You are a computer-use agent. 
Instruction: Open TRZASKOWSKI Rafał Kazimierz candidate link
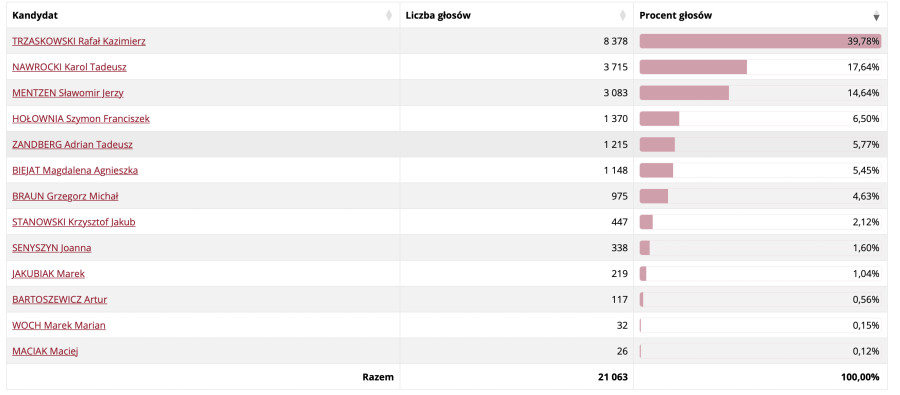coord(79,41)
